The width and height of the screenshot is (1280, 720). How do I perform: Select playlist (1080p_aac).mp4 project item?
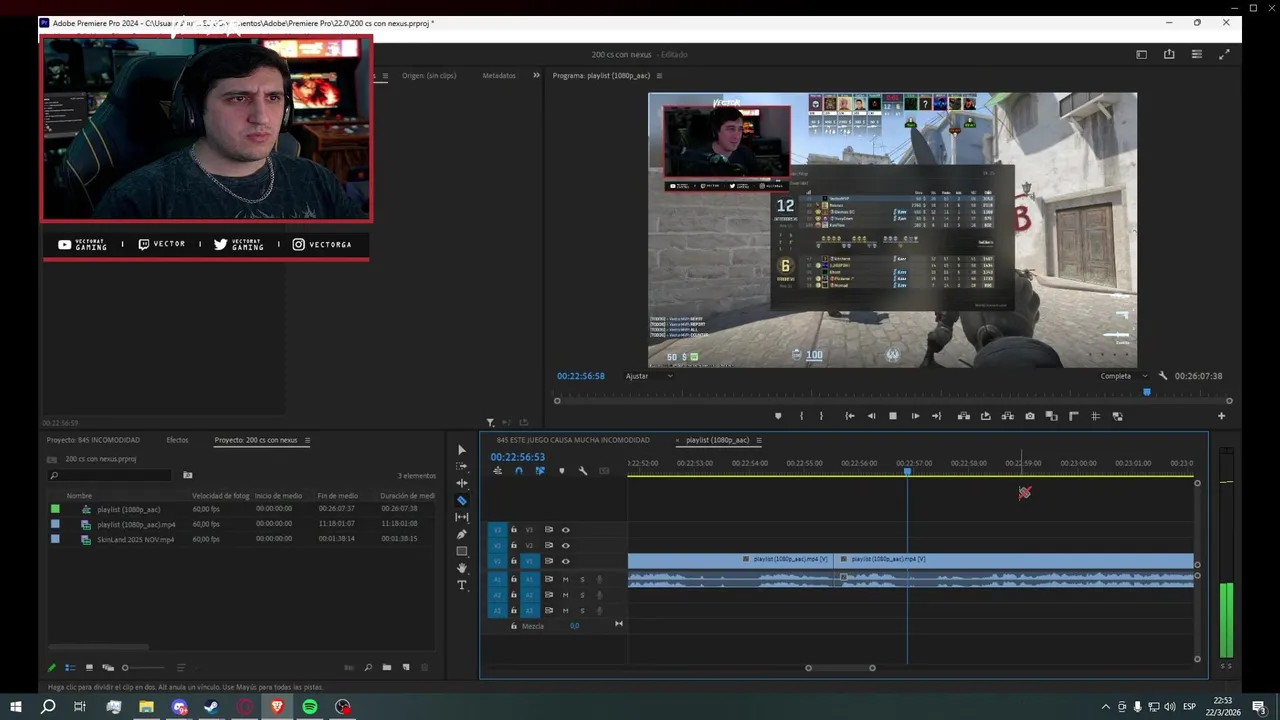(136, 524)
